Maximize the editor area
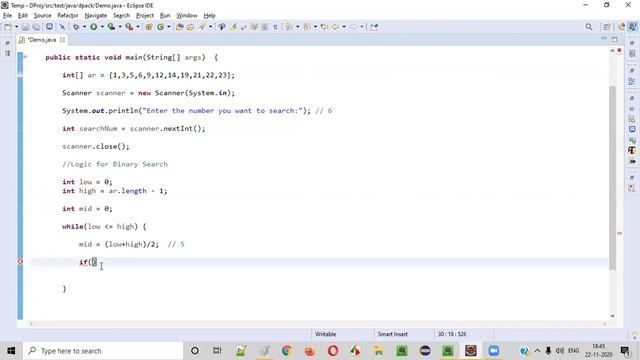 pos(615,39)
